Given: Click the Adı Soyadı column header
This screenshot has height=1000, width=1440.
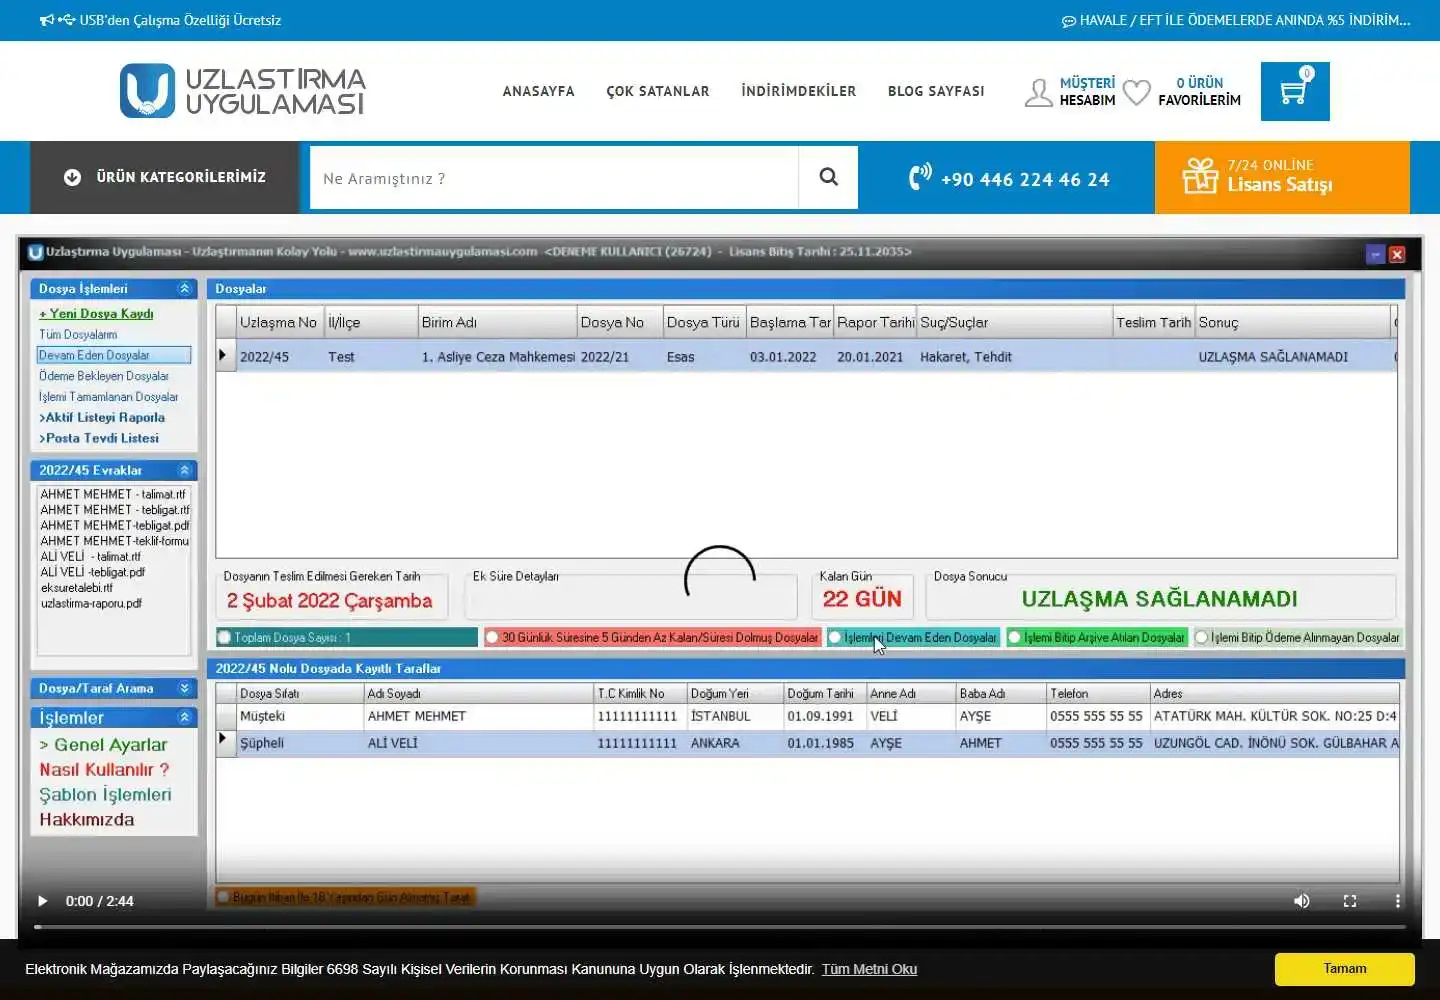Looking at the screenshot, I should 479,693.
